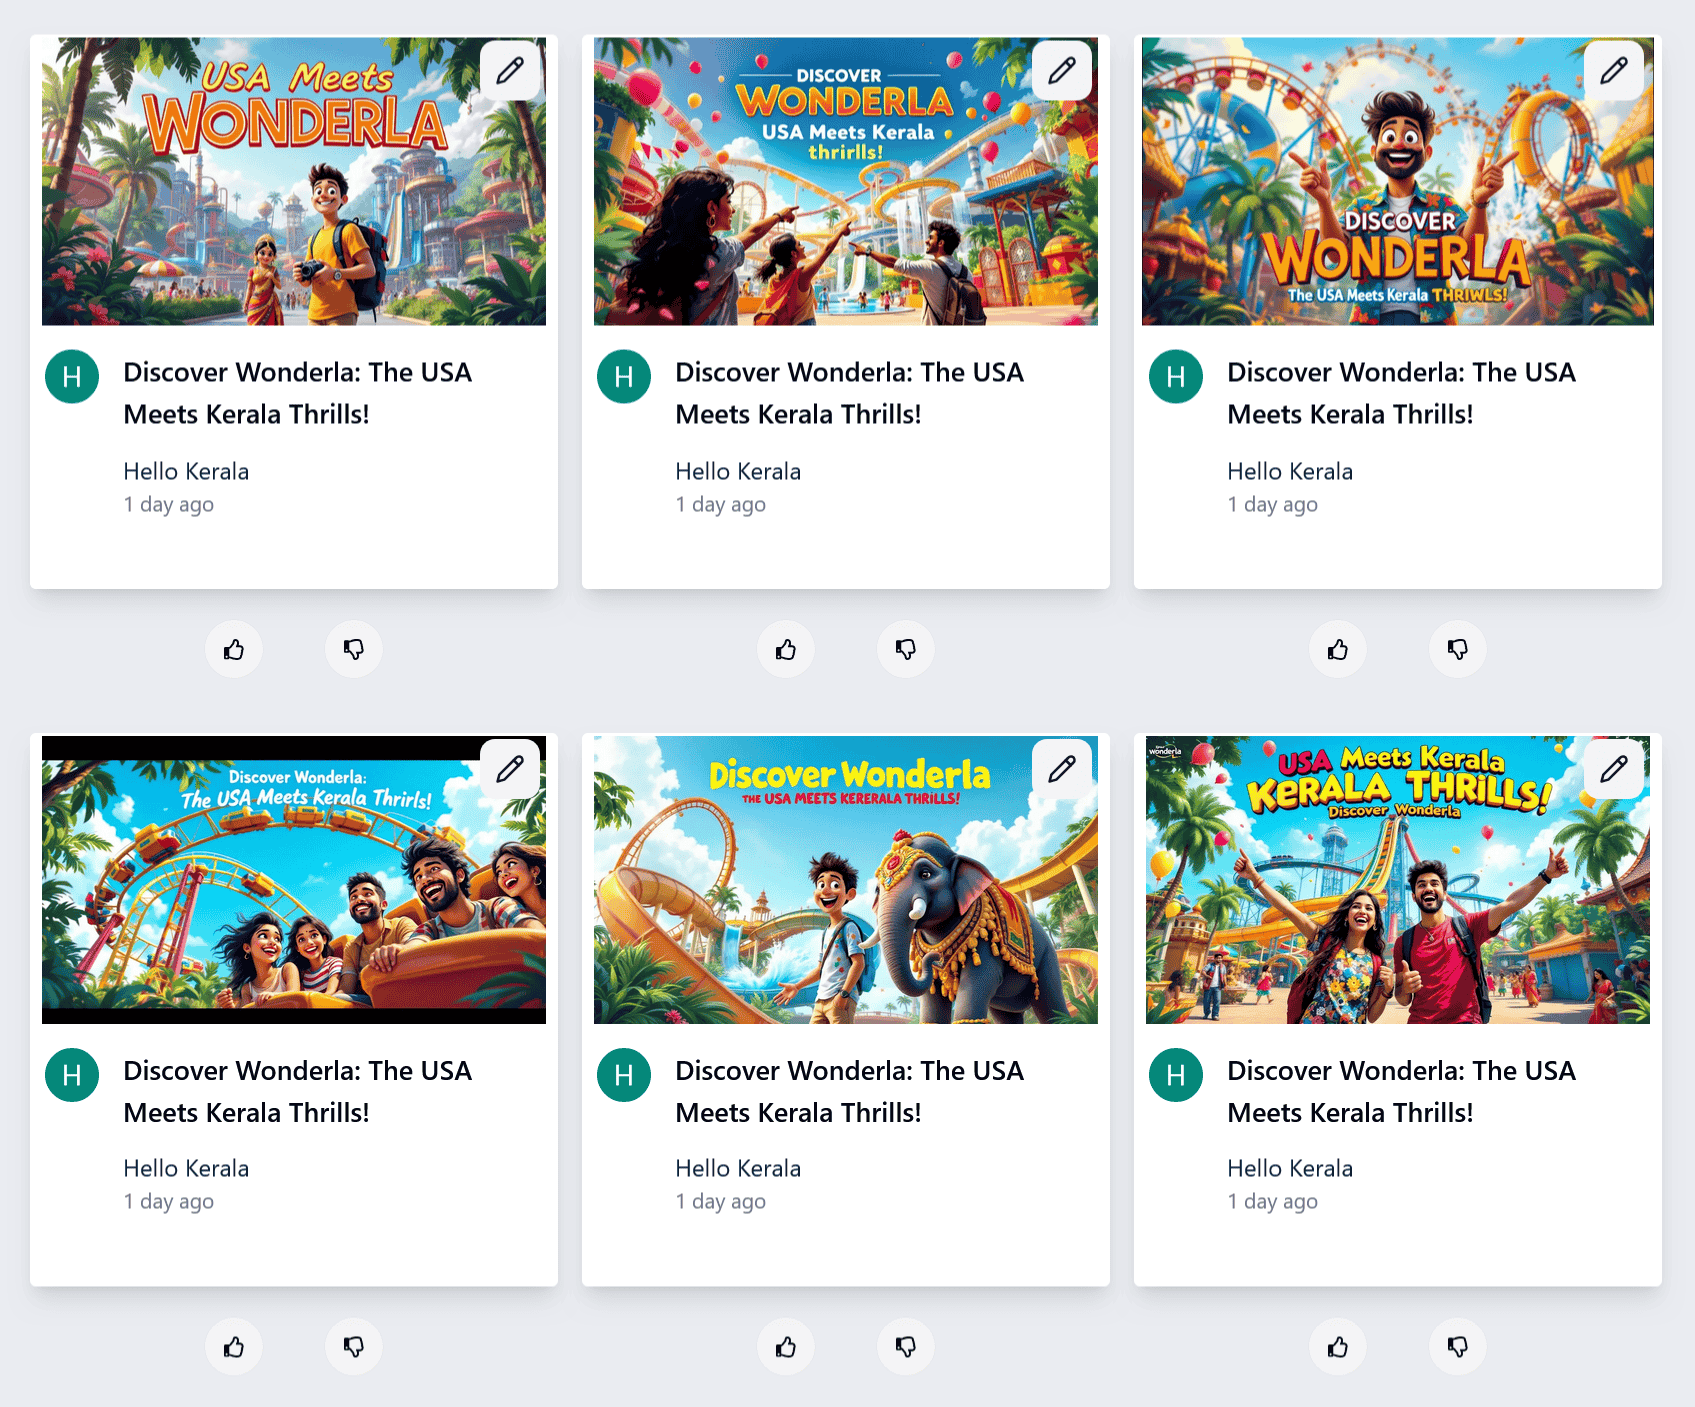Dislike the bearded man 'THRIWLS' card
The width and height of the screenshot is (1695, 1407).
[1458, 650]
